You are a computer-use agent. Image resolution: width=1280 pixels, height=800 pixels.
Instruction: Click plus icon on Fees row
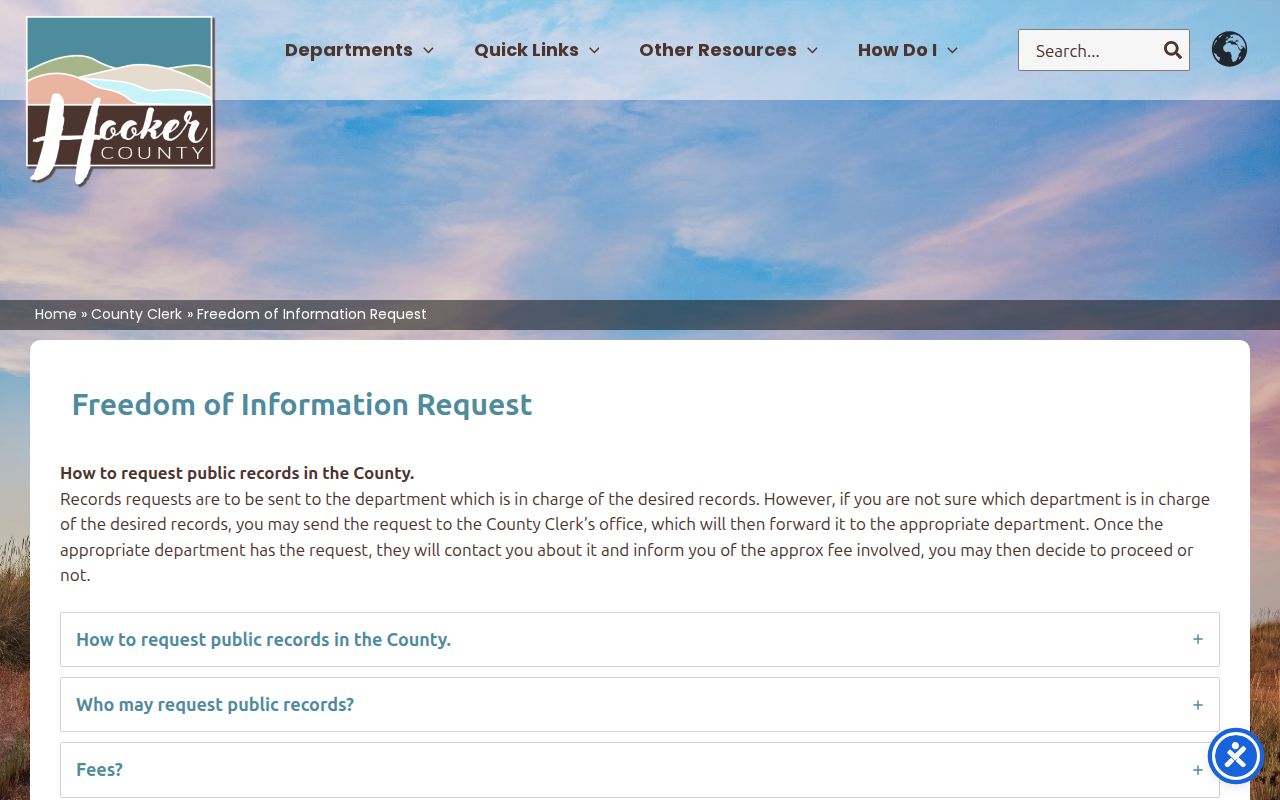pyautogui.click(x=1197, y=770)
